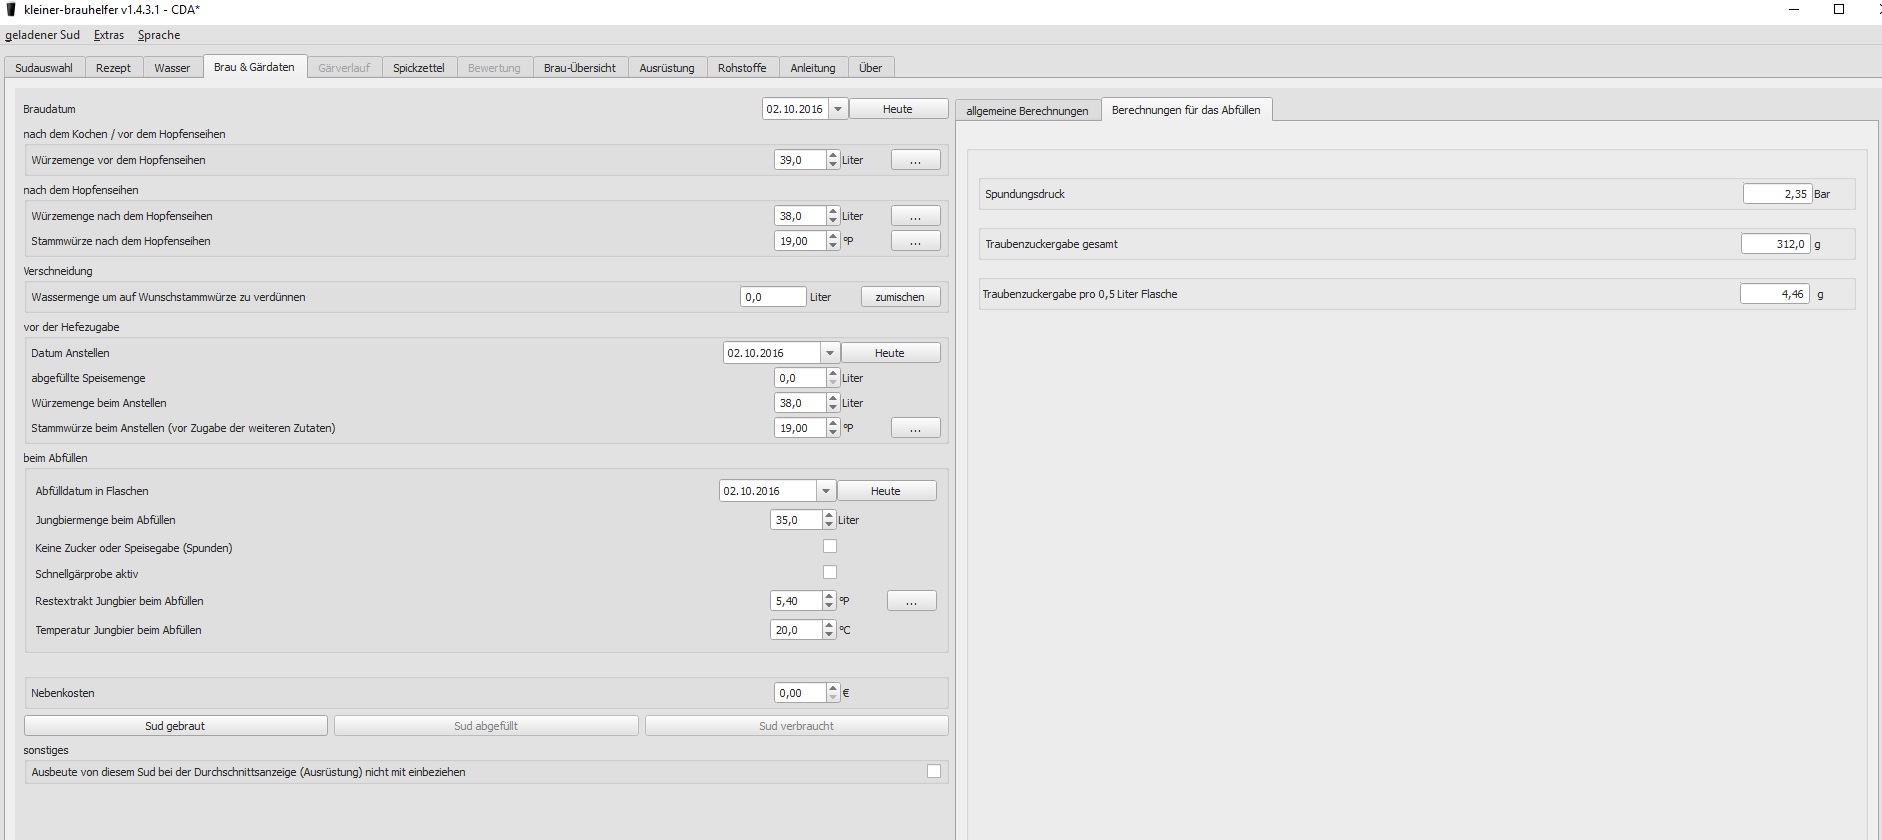Screen dimensions: 1882x840
Task: Check the exclude Ausbeute from average option
Action: pyautogui.click(x=933, y=771)
